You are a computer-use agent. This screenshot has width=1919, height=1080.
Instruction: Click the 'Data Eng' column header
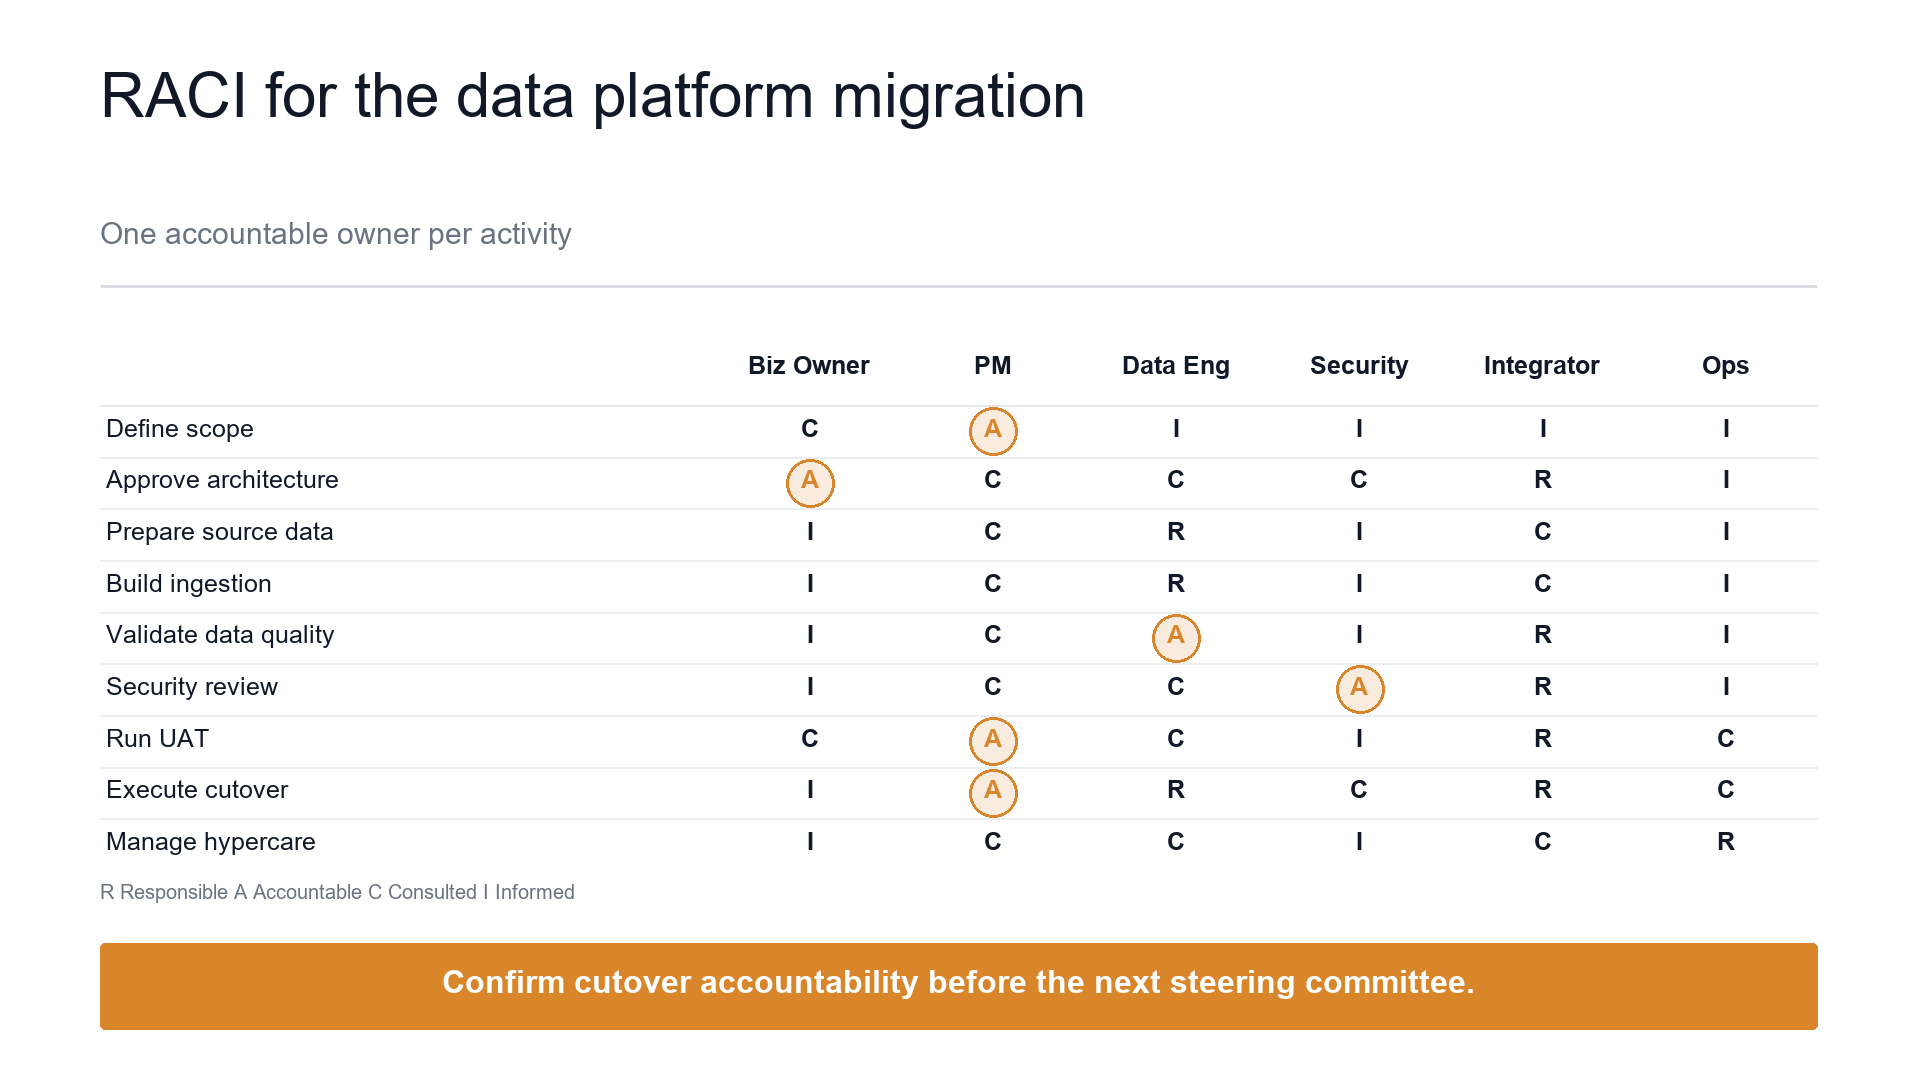[x=1176, y=366]
